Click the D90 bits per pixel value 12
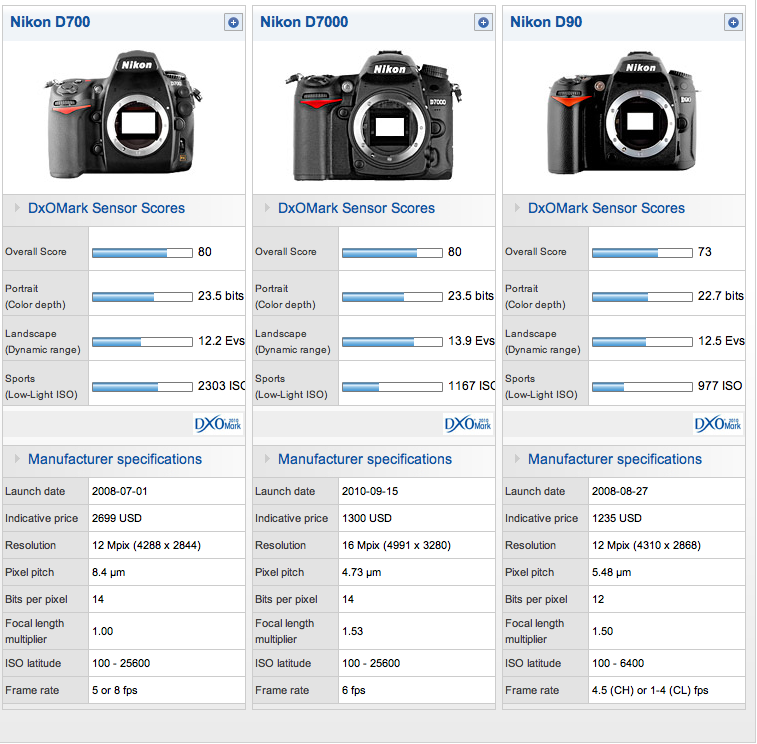 click(598, 599)
